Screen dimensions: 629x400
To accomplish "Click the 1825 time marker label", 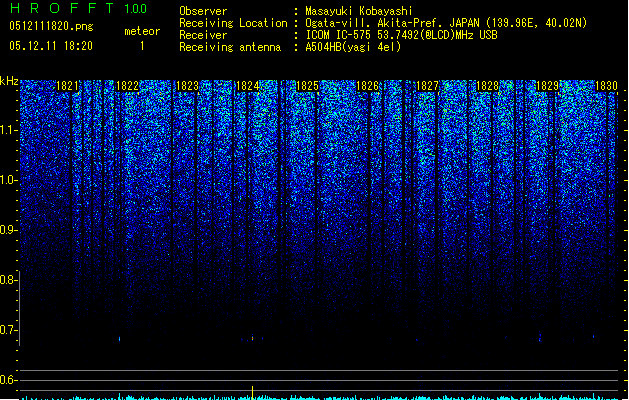I will click(x=307, y=86).
